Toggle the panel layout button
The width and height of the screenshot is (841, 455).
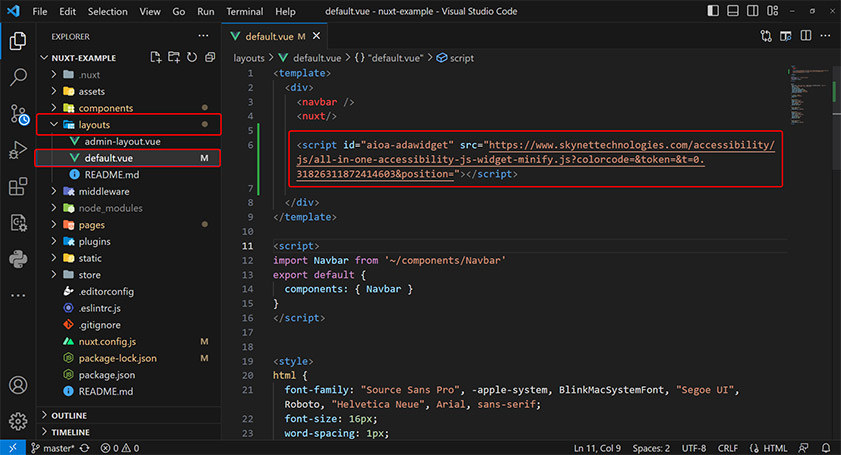pyautogui.click(x=735, y=11)
